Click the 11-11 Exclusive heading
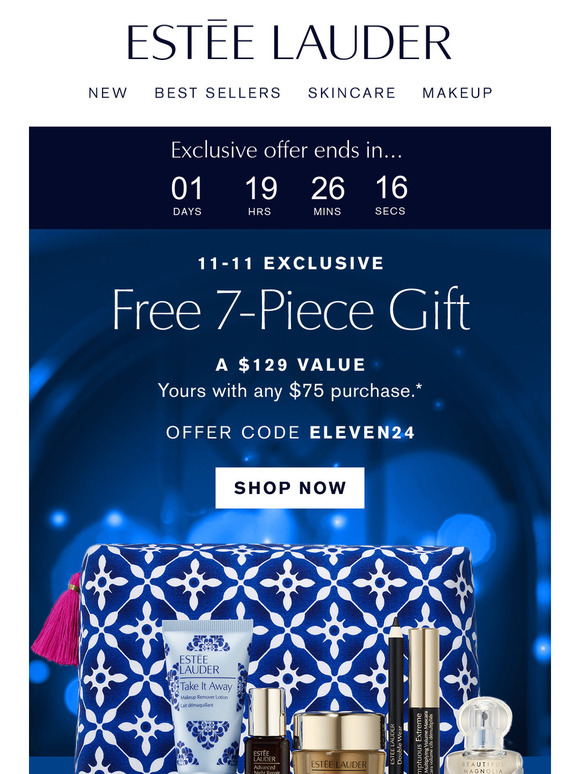 [x=290, y=263]
